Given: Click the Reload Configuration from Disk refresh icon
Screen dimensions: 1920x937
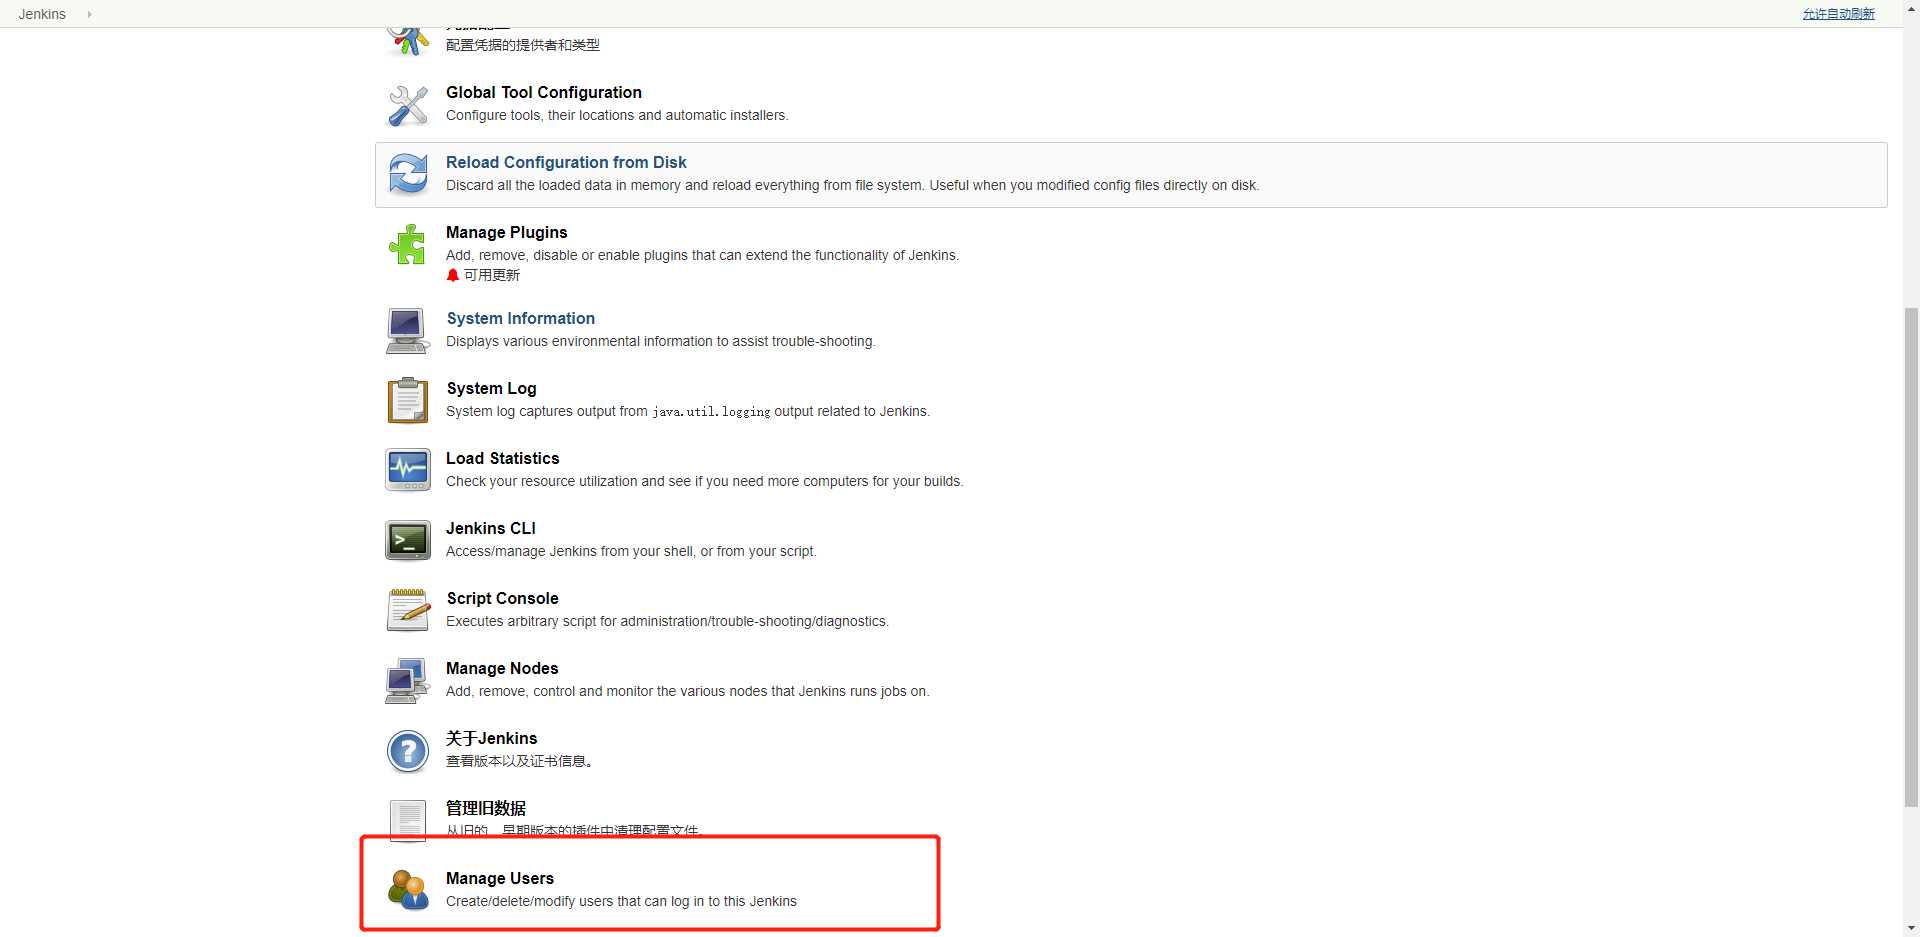Looking at the screenshot, I should pos(408,175).
